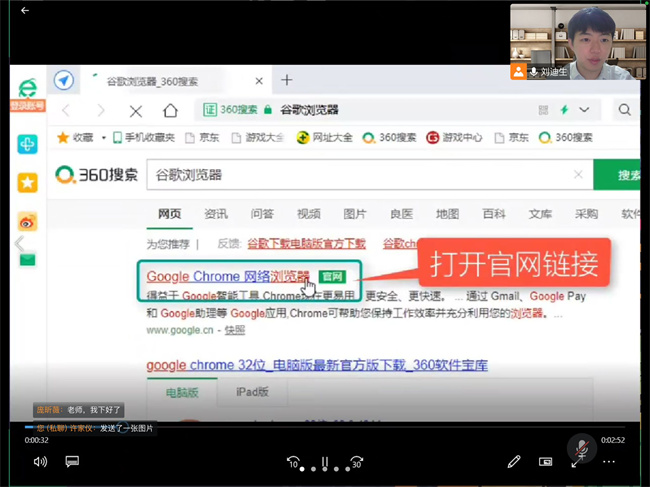The width and height of the screenshot is (650, 487).
Task: Skip forward 30 seconds
Action: (357, 462)
